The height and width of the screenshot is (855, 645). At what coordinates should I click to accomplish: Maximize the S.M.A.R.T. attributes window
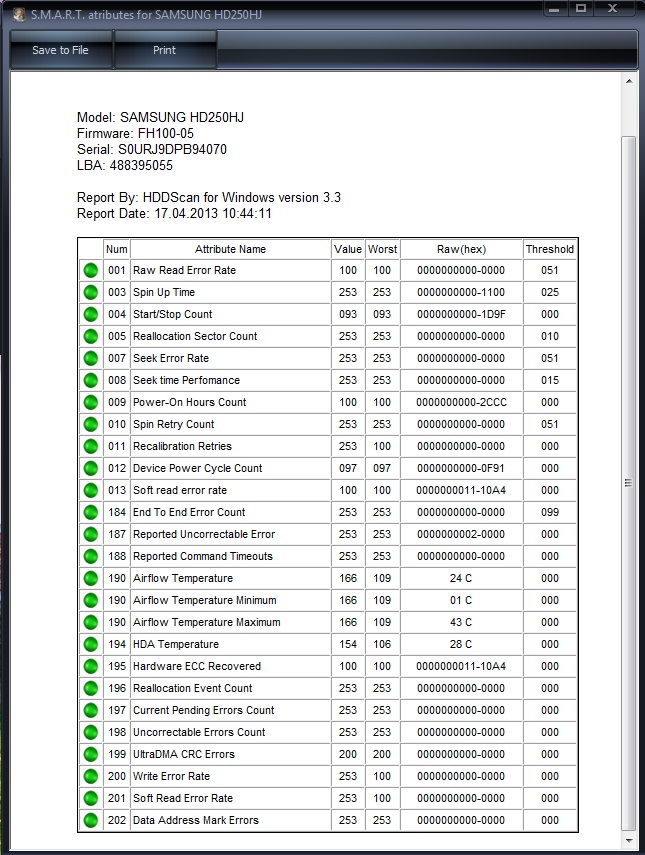581,9
